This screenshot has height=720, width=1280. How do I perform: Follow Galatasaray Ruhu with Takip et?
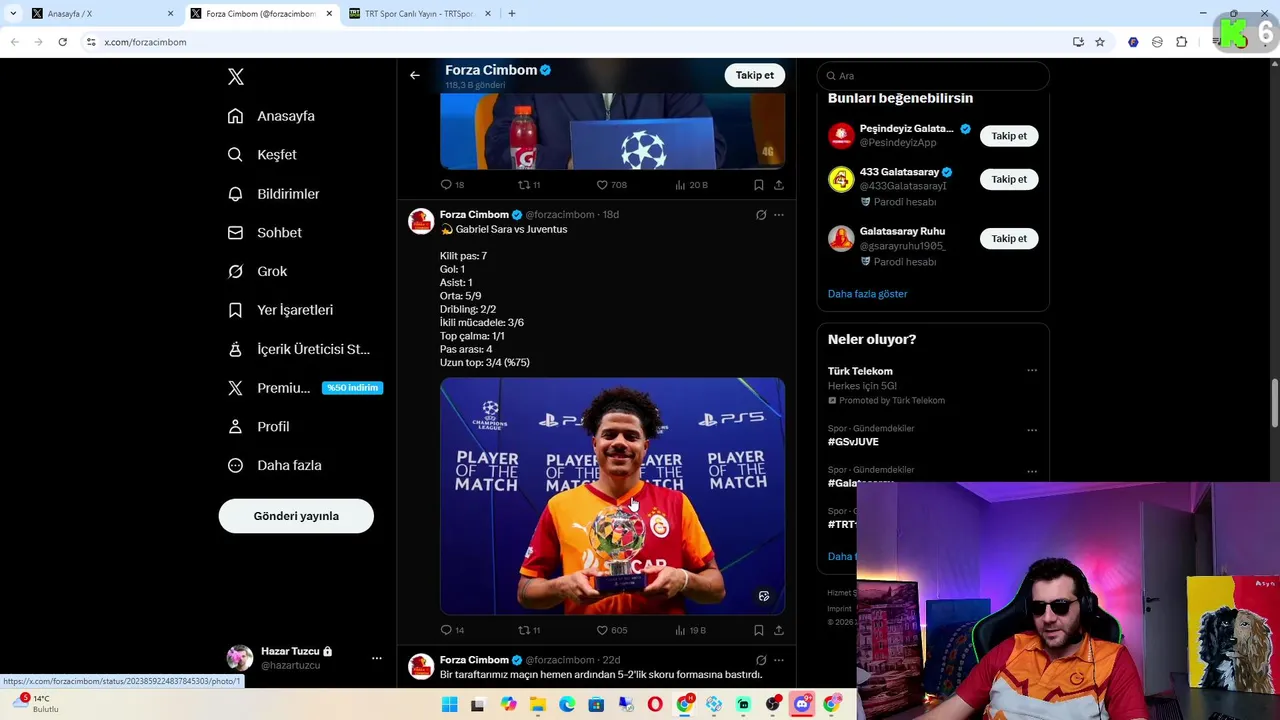[x=1009, y=239]
